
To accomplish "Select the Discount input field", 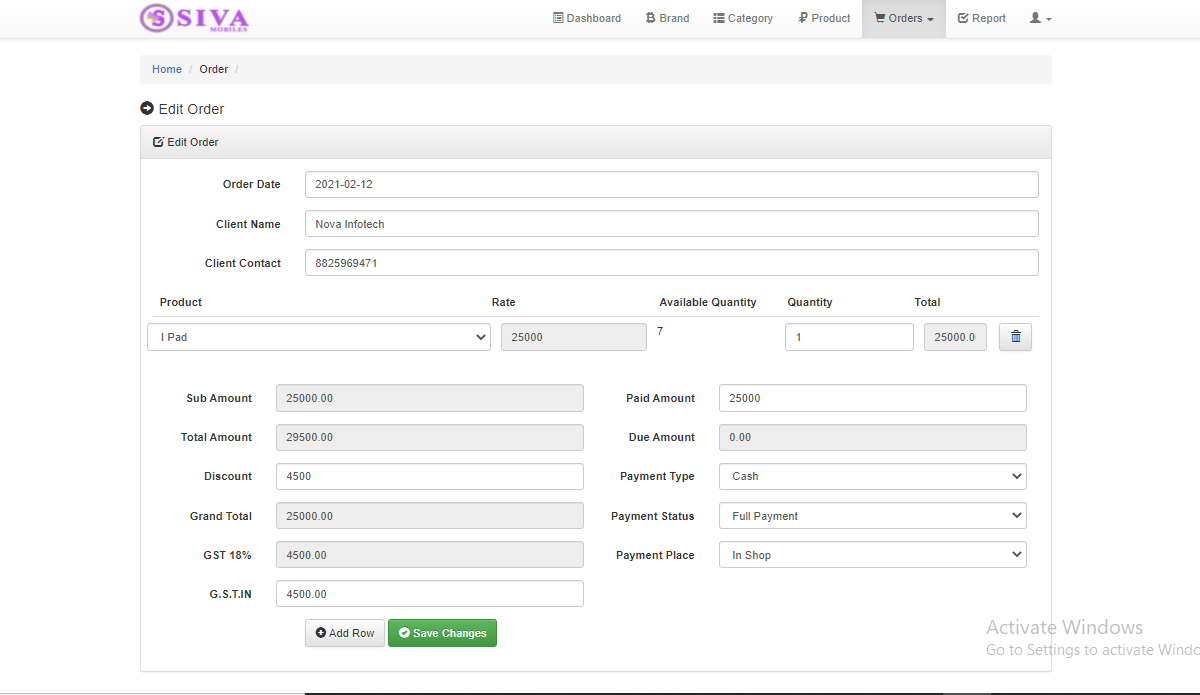I will [429, 476].
